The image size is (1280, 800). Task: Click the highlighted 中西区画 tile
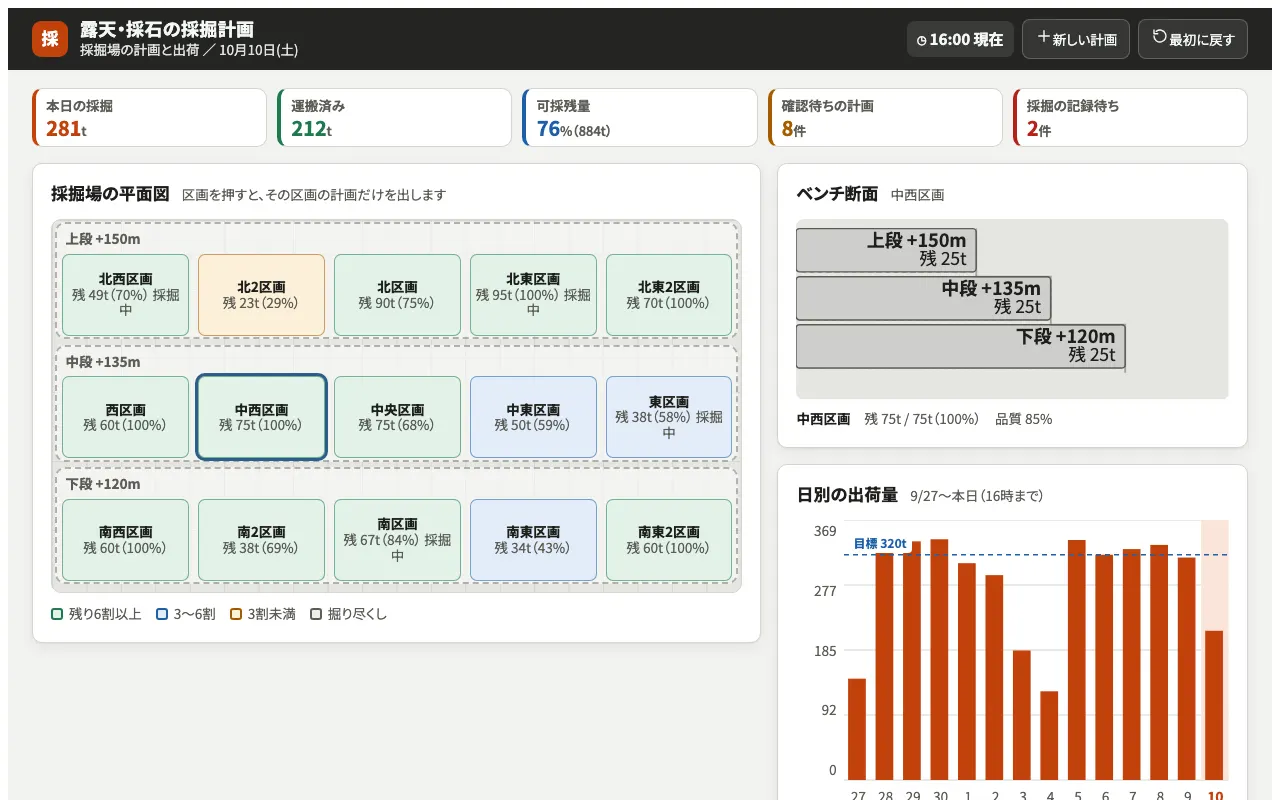click(x=261, y=417)
